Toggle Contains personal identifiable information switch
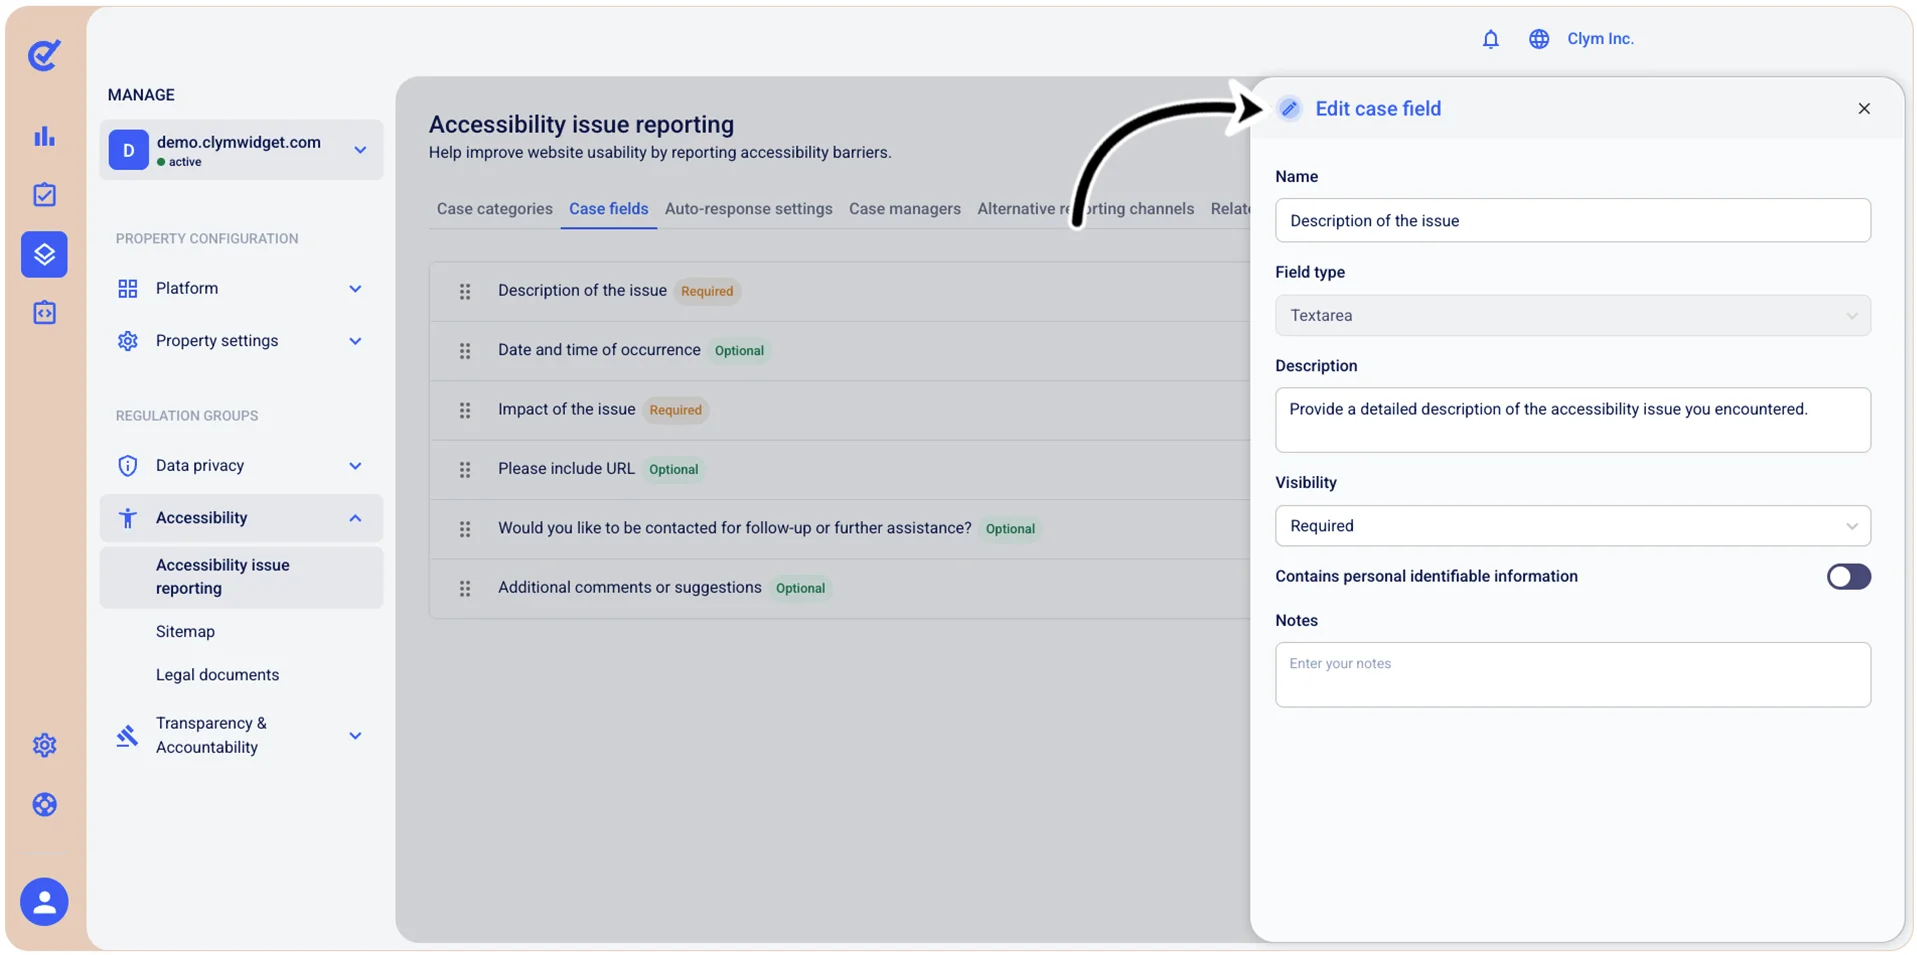 pos(1848,577)
